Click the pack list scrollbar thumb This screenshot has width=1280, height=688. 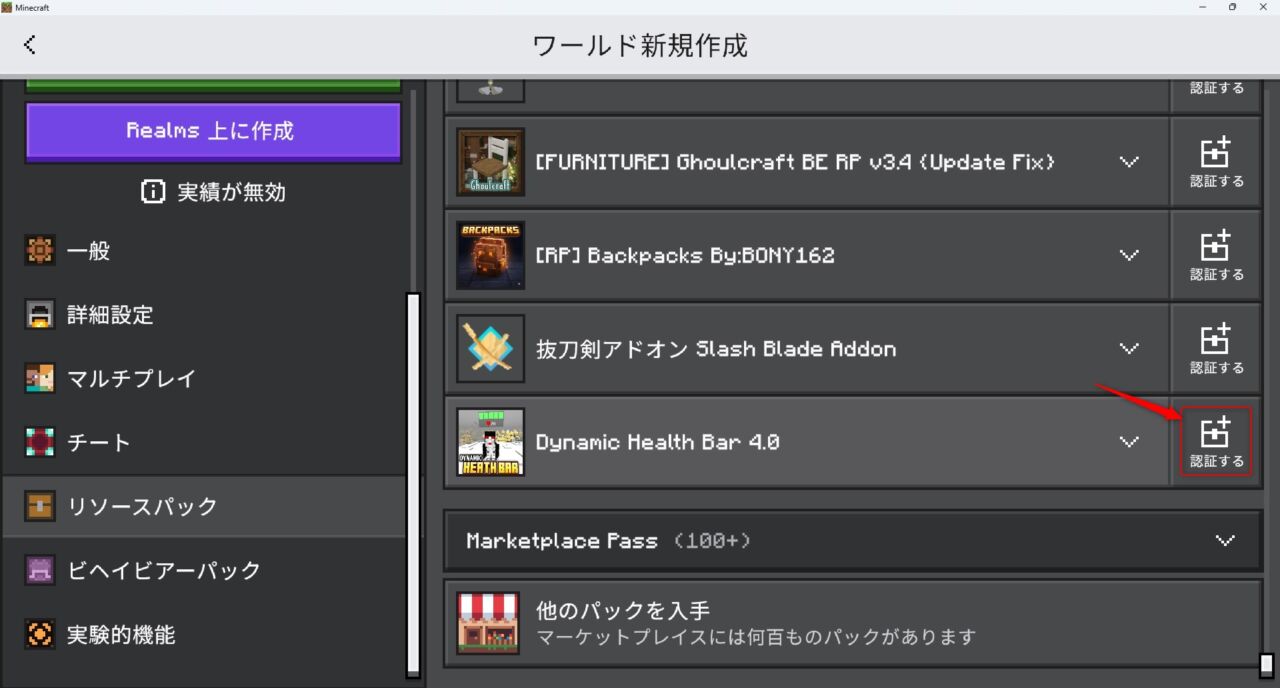1266,665
